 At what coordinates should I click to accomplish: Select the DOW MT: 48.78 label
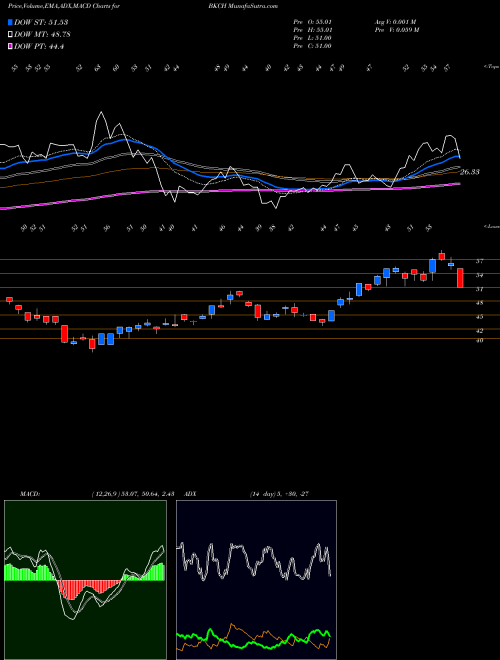42,35
